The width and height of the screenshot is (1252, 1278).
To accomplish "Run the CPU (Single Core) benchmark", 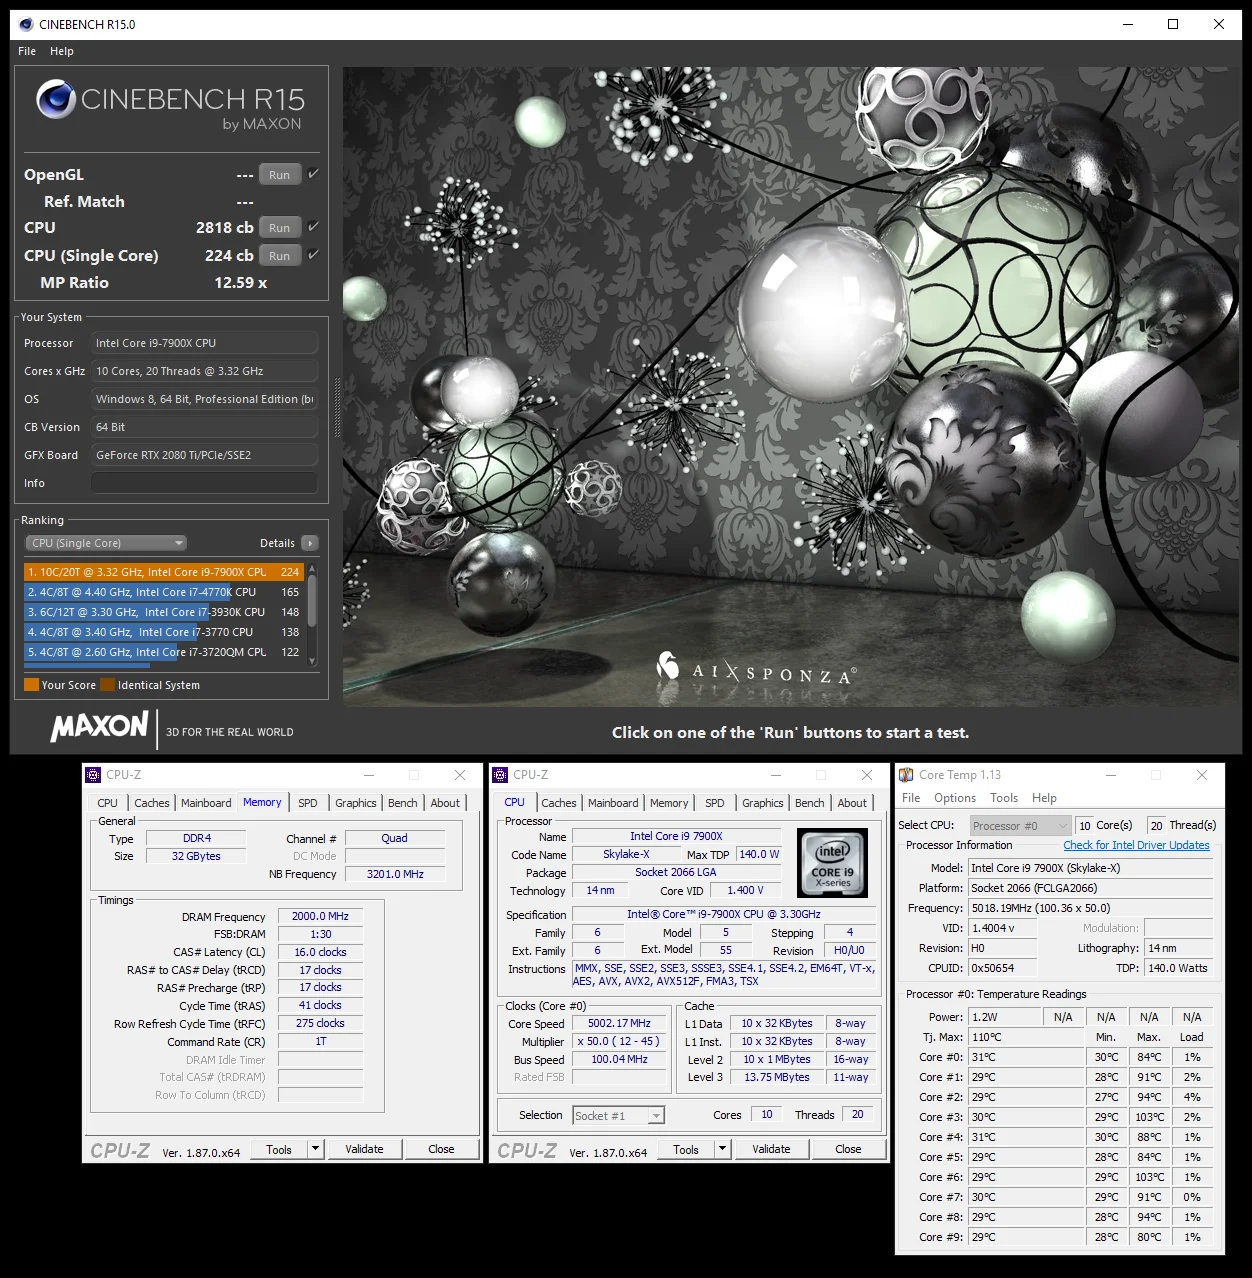I will point(280,255).
